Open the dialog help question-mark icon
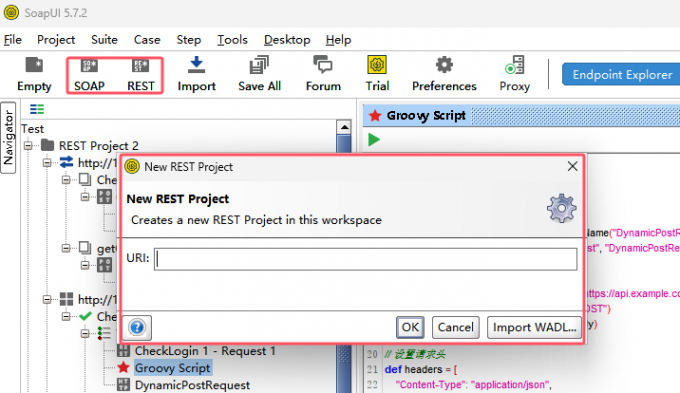 click(x=137, y=328)
